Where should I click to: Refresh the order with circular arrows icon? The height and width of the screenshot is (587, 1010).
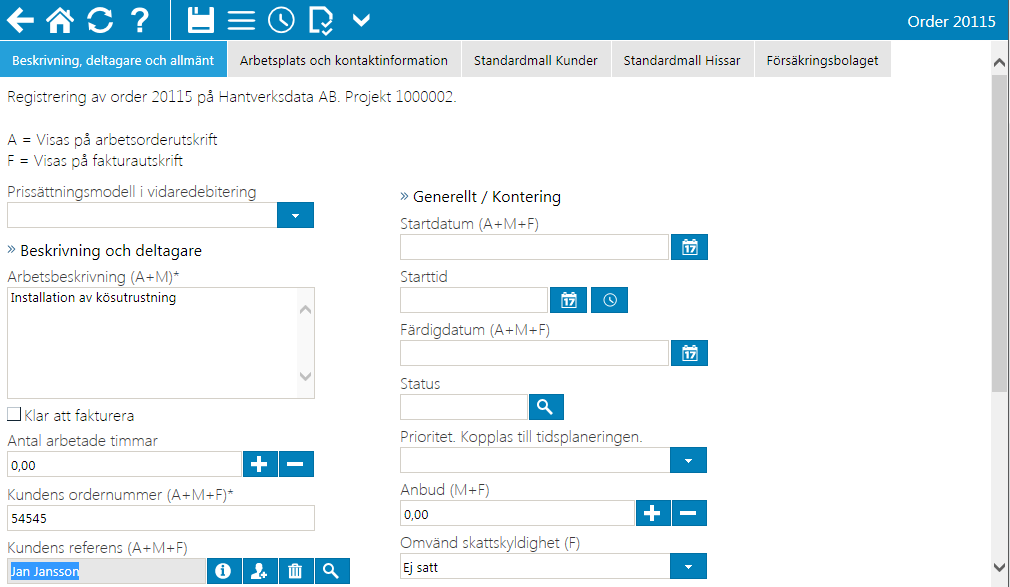pyautogui.click(x=100, y=21)
